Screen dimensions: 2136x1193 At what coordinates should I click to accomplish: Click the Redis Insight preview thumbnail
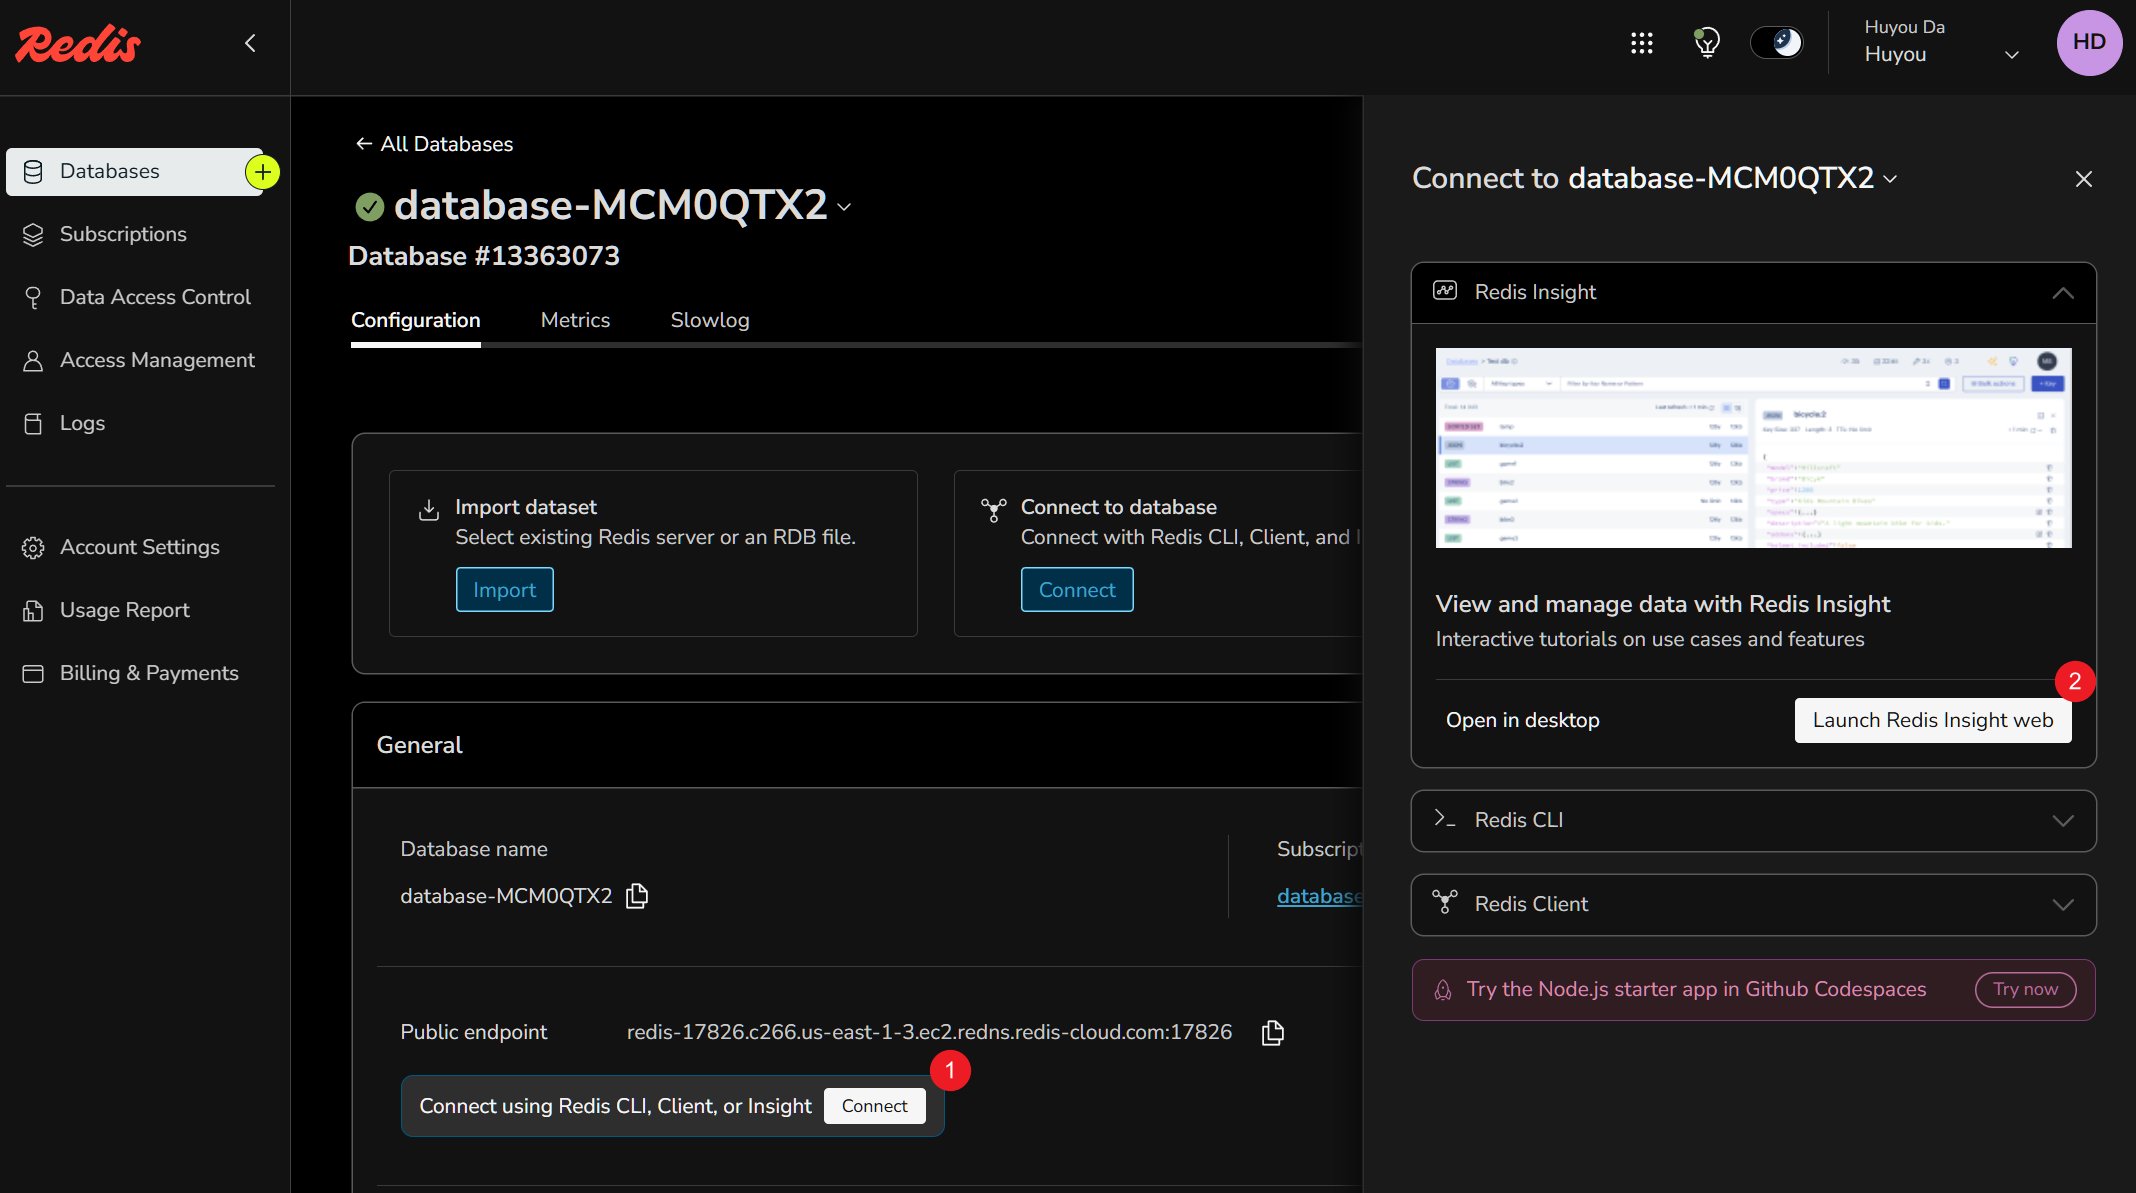1753,448
